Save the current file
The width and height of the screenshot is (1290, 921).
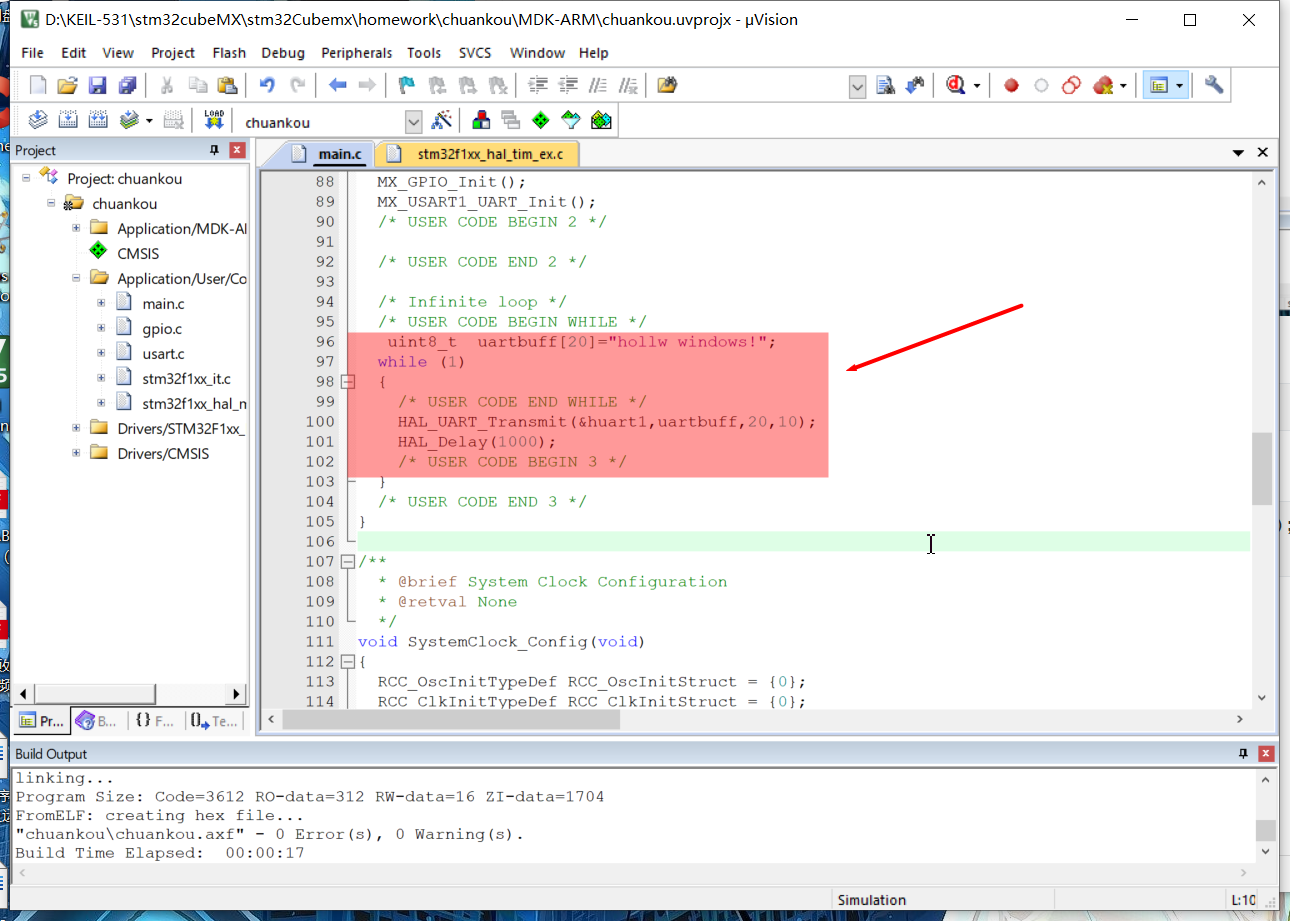pyautogui.click(x=98, y=85)
